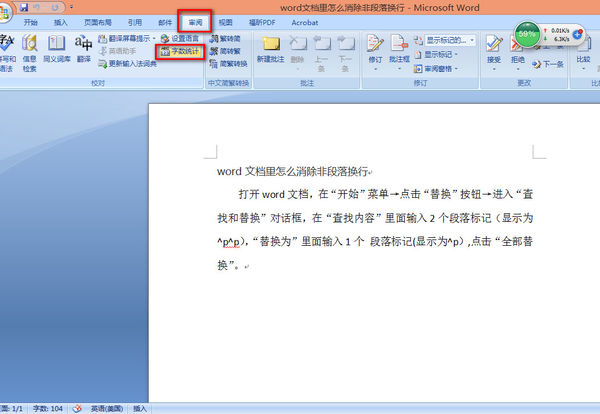600x414 pixels.
Task: Click the 英语(美国) language indicator
Action: coord(106,409)
